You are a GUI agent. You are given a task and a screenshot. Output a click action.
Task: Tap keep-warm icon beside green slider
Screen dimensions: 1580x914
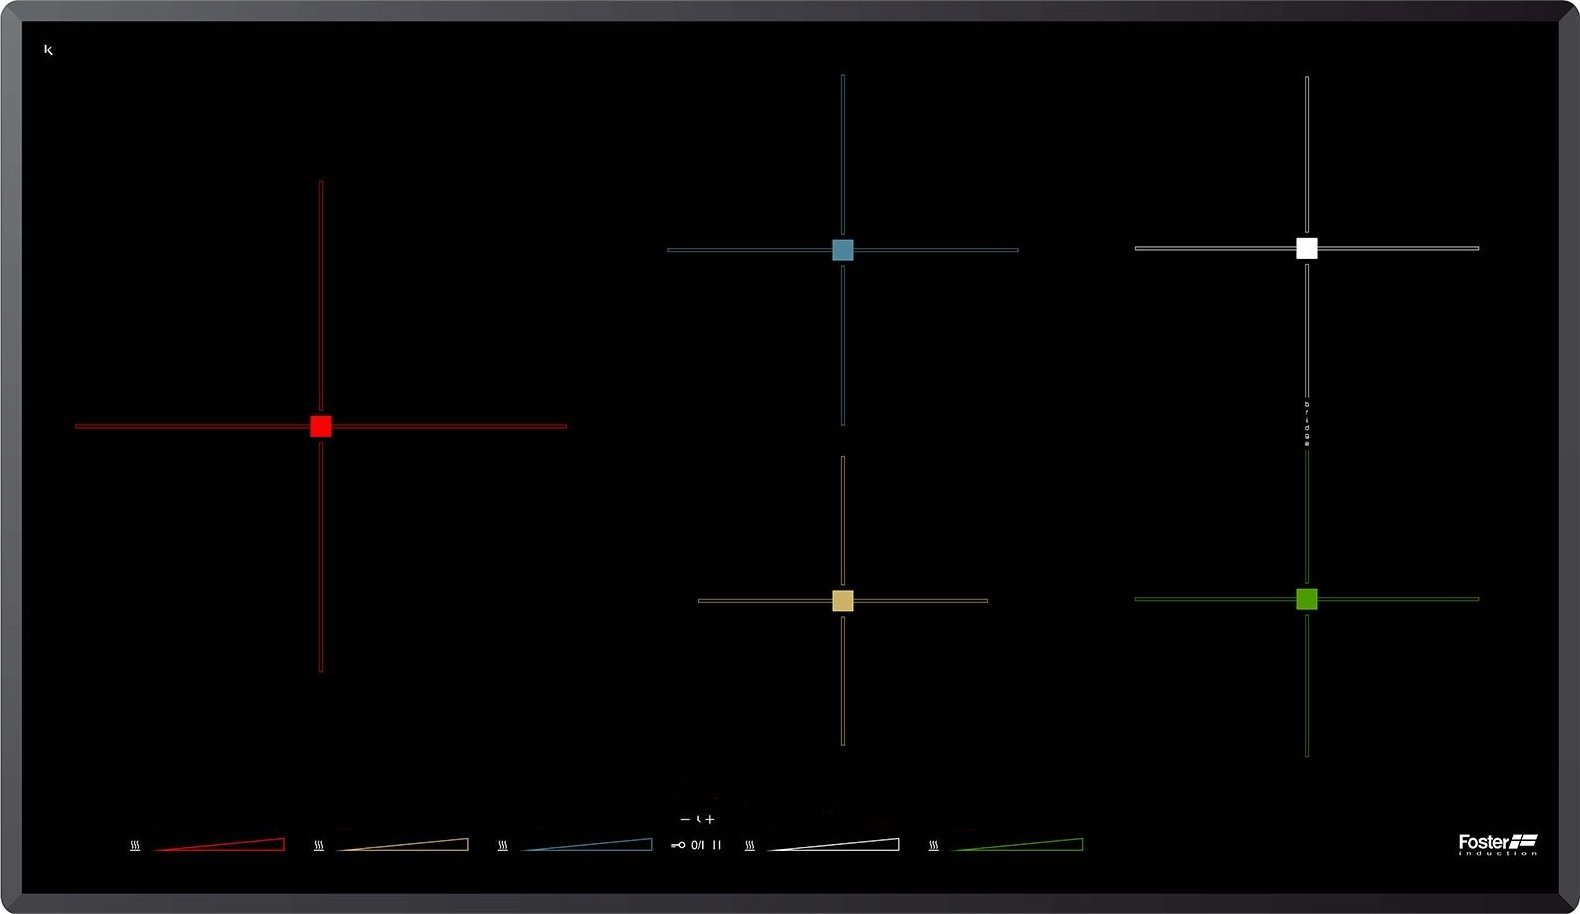click(x=934, y=846)
